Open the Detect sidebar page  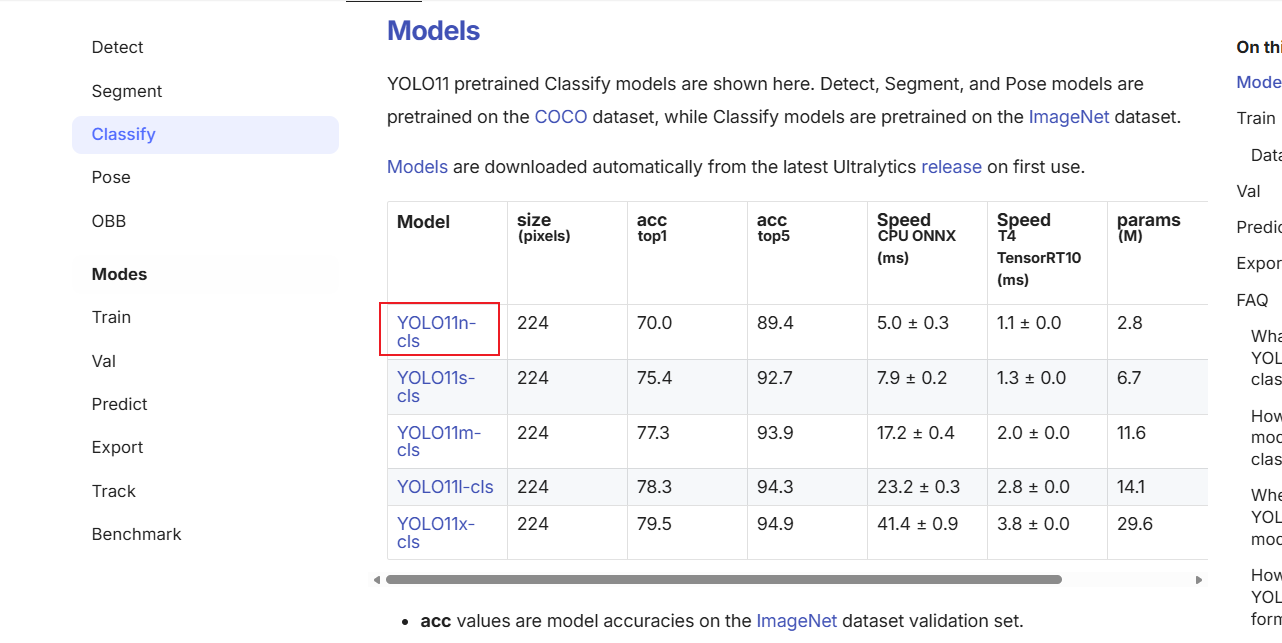[117, 47]
